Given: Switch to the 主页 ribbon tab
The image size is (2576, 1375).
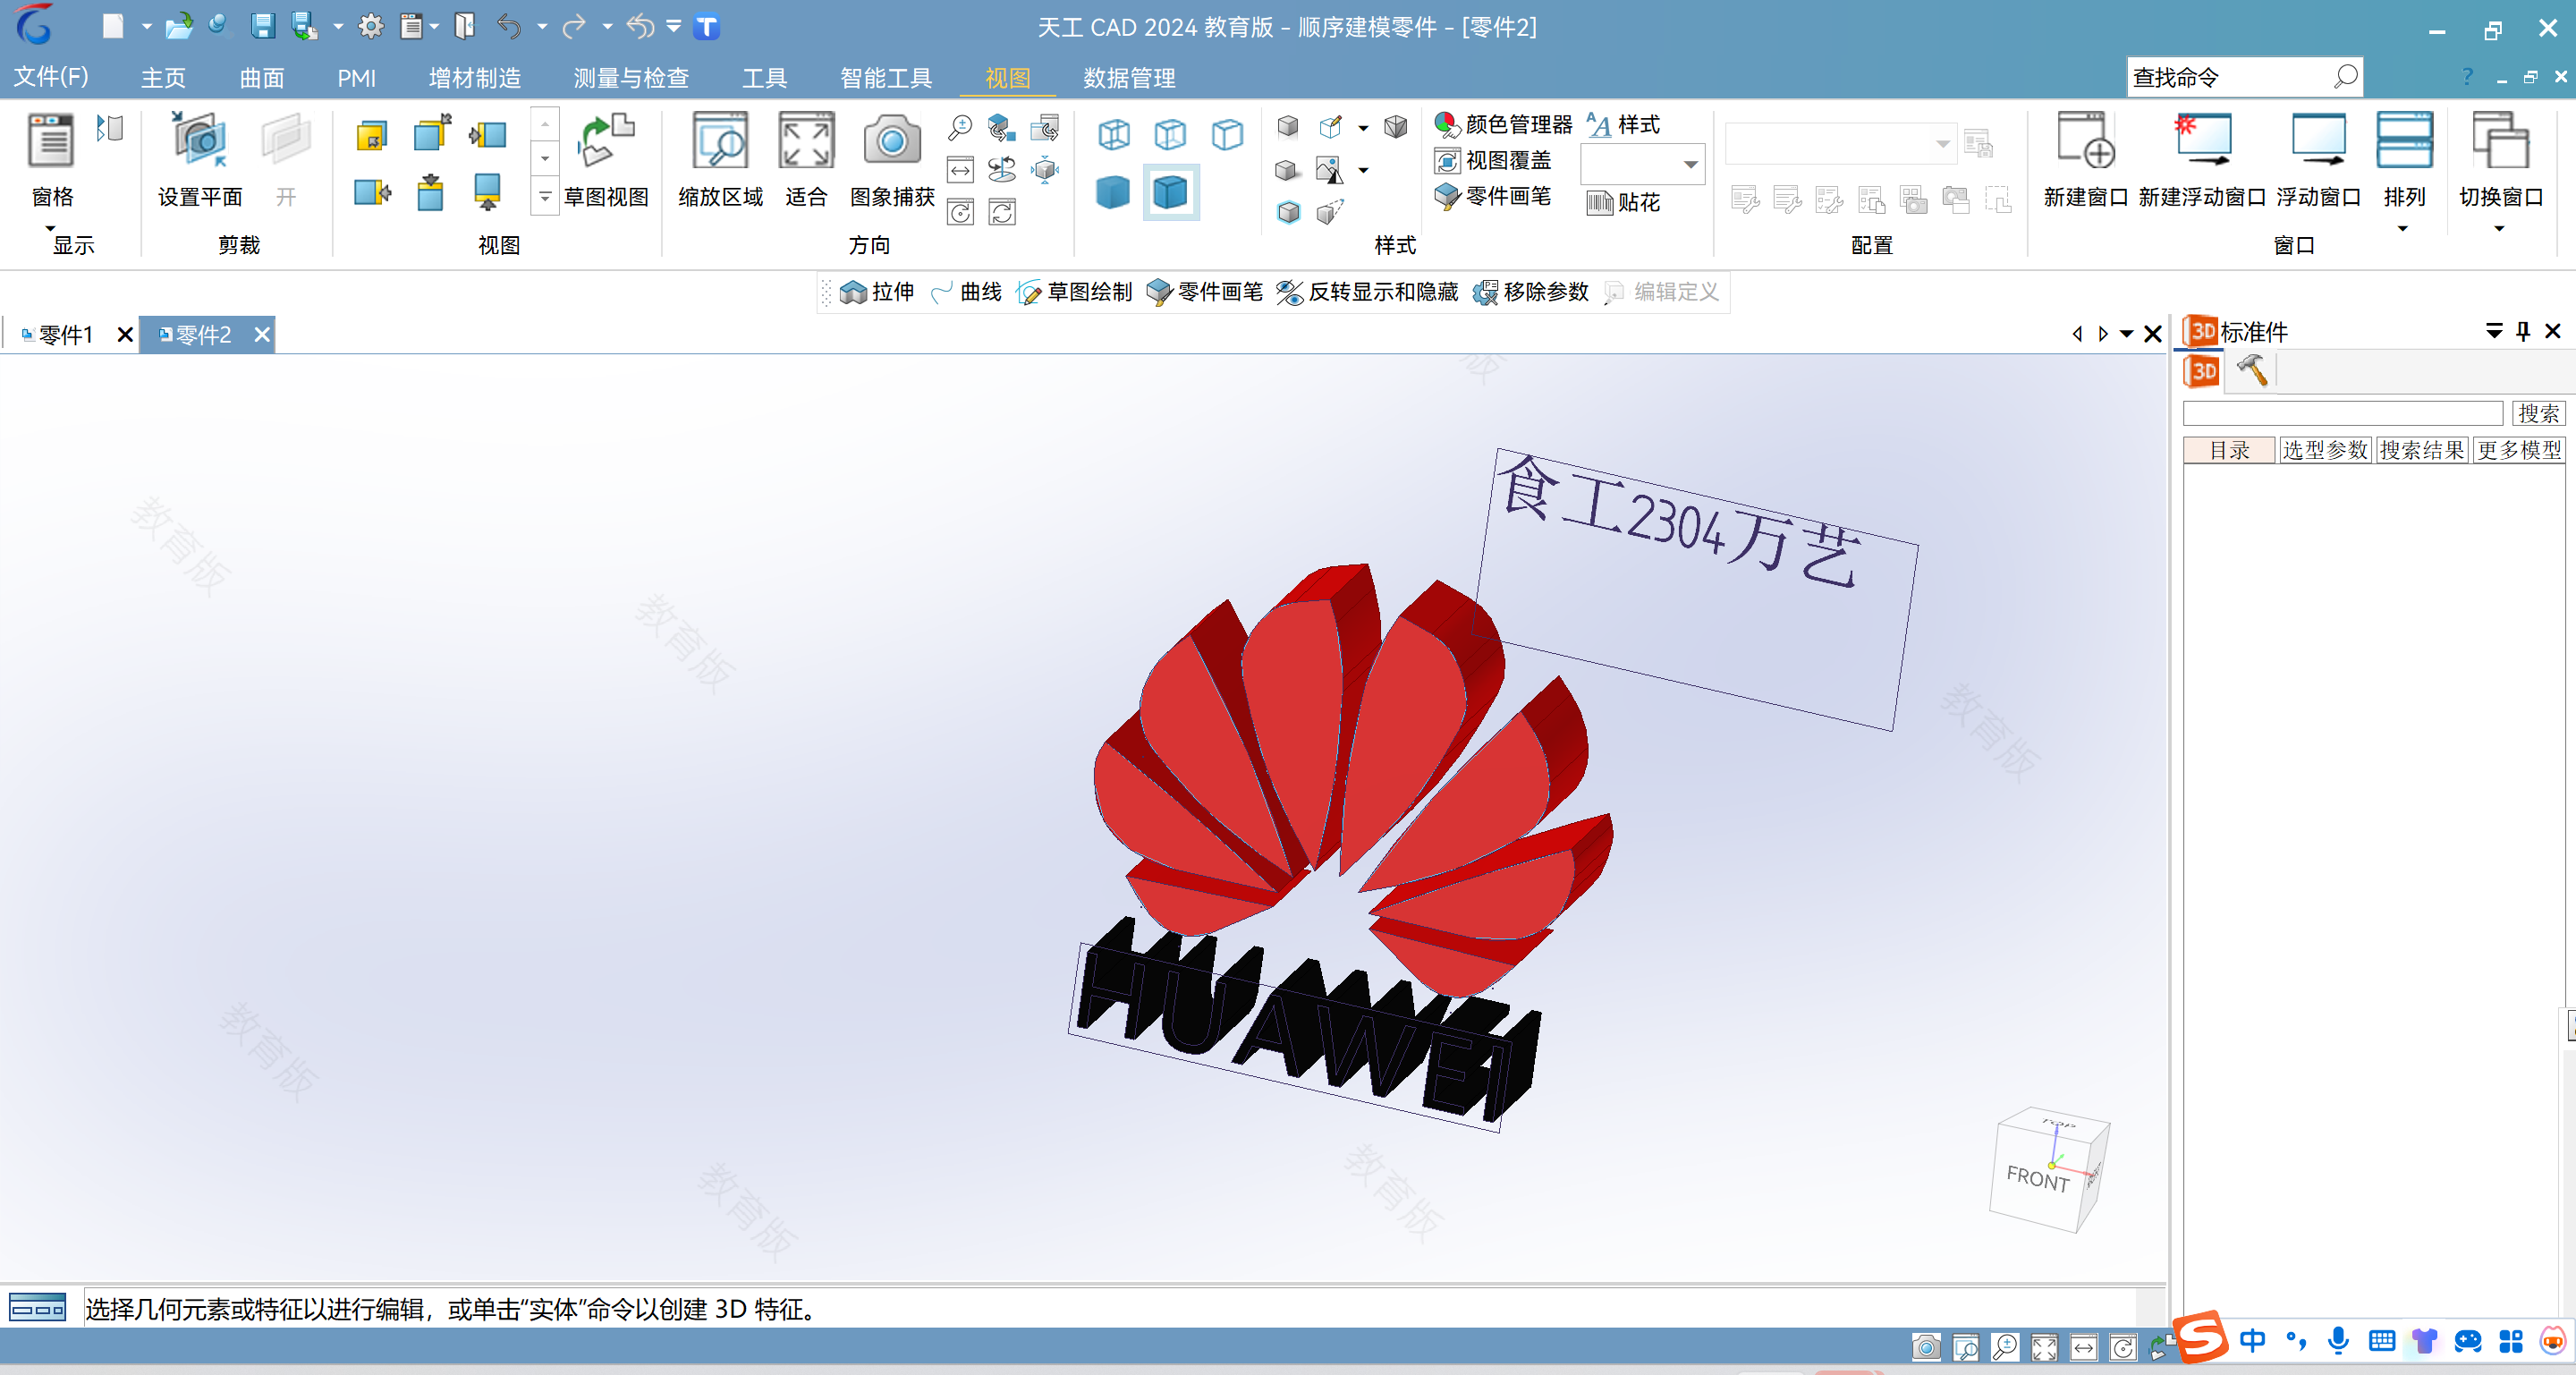Looking at the screenshot, I should [x=163, y=77].
